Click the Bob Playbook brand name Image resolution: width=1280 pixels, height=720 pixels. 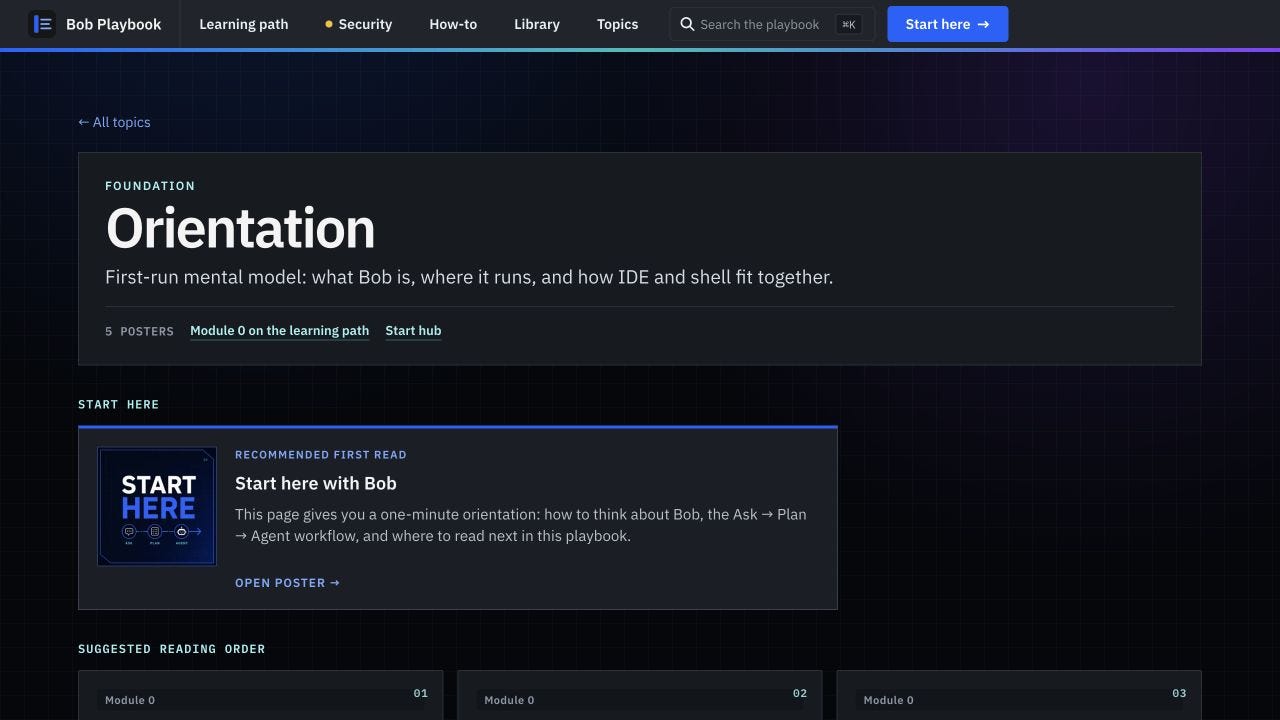113,24
